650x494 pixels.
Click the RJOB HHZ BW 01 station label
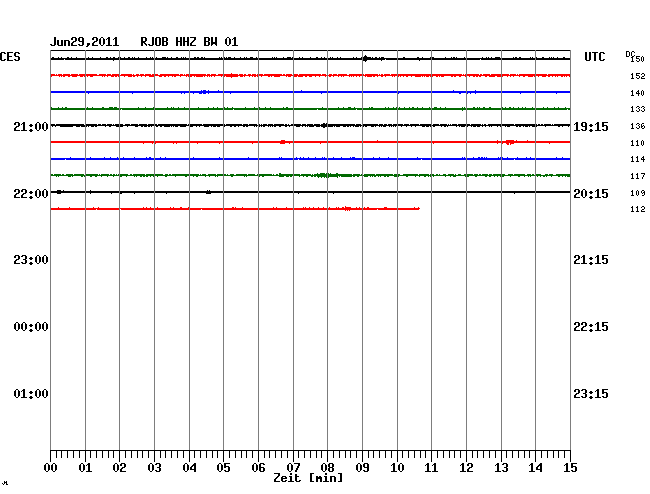(x=189, y=42)
